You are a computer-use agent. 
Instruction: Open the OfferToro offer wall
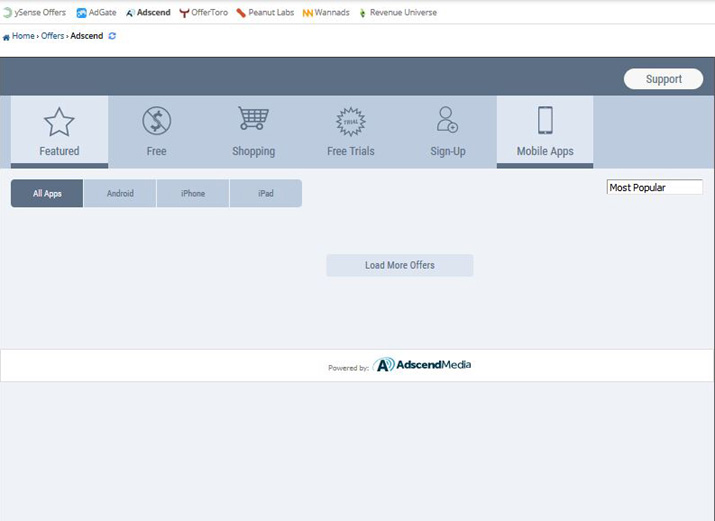tap(204, 13)
